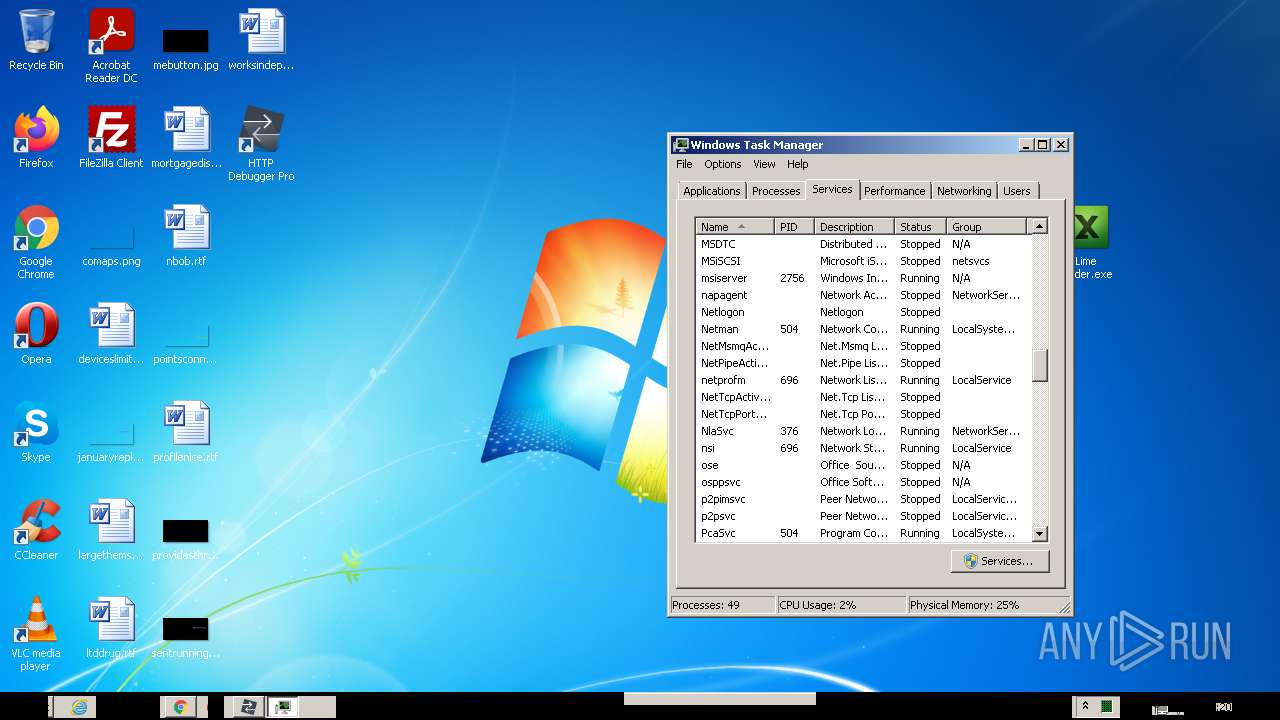Open VLC media player shortcut
1280x720 pixels.
pyautogui.click(x=36, y=634)
